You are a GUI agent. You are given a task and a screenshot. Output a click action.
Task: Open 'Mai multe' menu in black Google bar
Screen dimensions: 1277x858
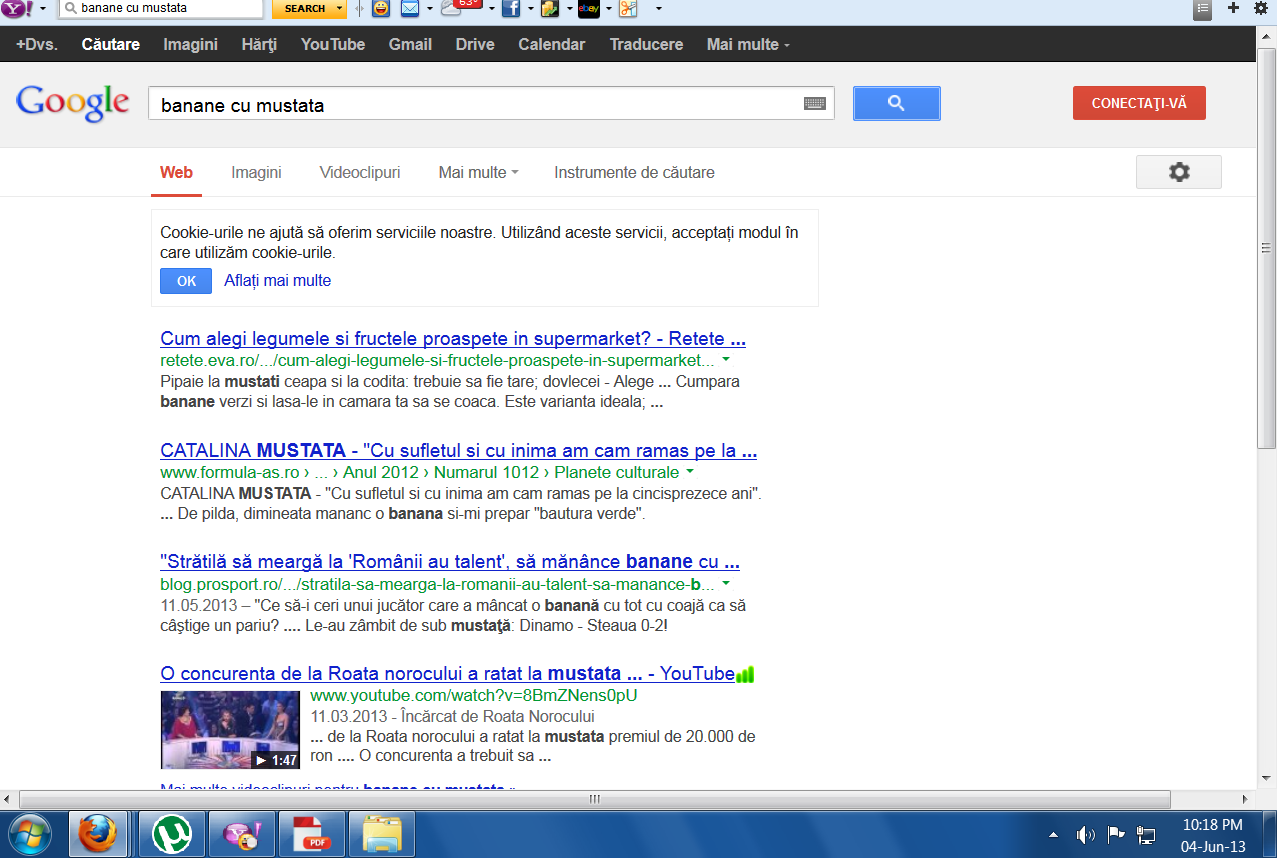pos(748,44)
